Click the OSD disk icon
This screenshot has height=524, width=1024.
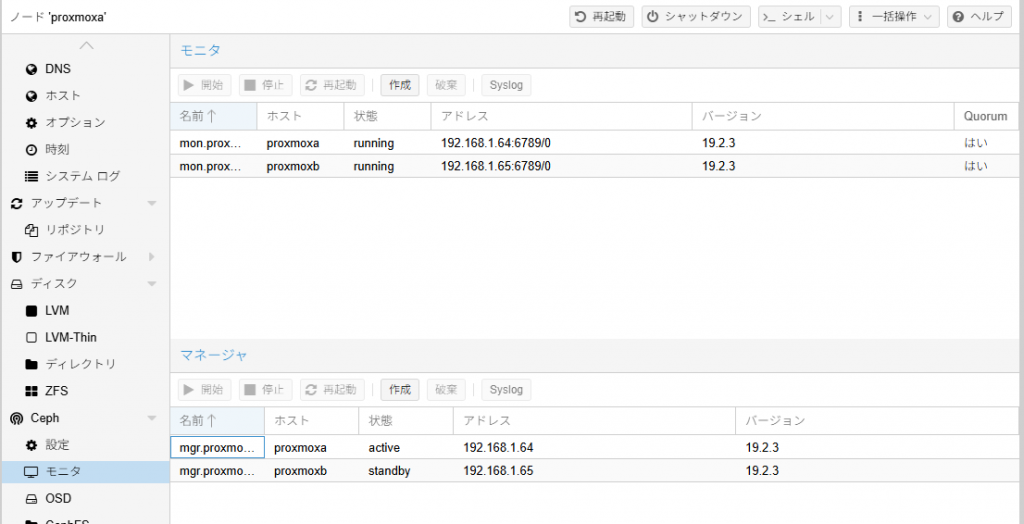click(x=31, y=498)
